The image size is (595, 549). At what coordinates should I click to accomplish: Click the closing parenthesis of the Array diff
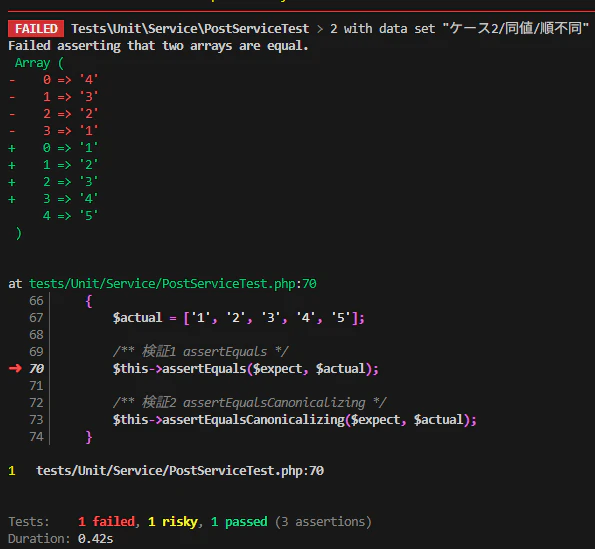point(19,233)
